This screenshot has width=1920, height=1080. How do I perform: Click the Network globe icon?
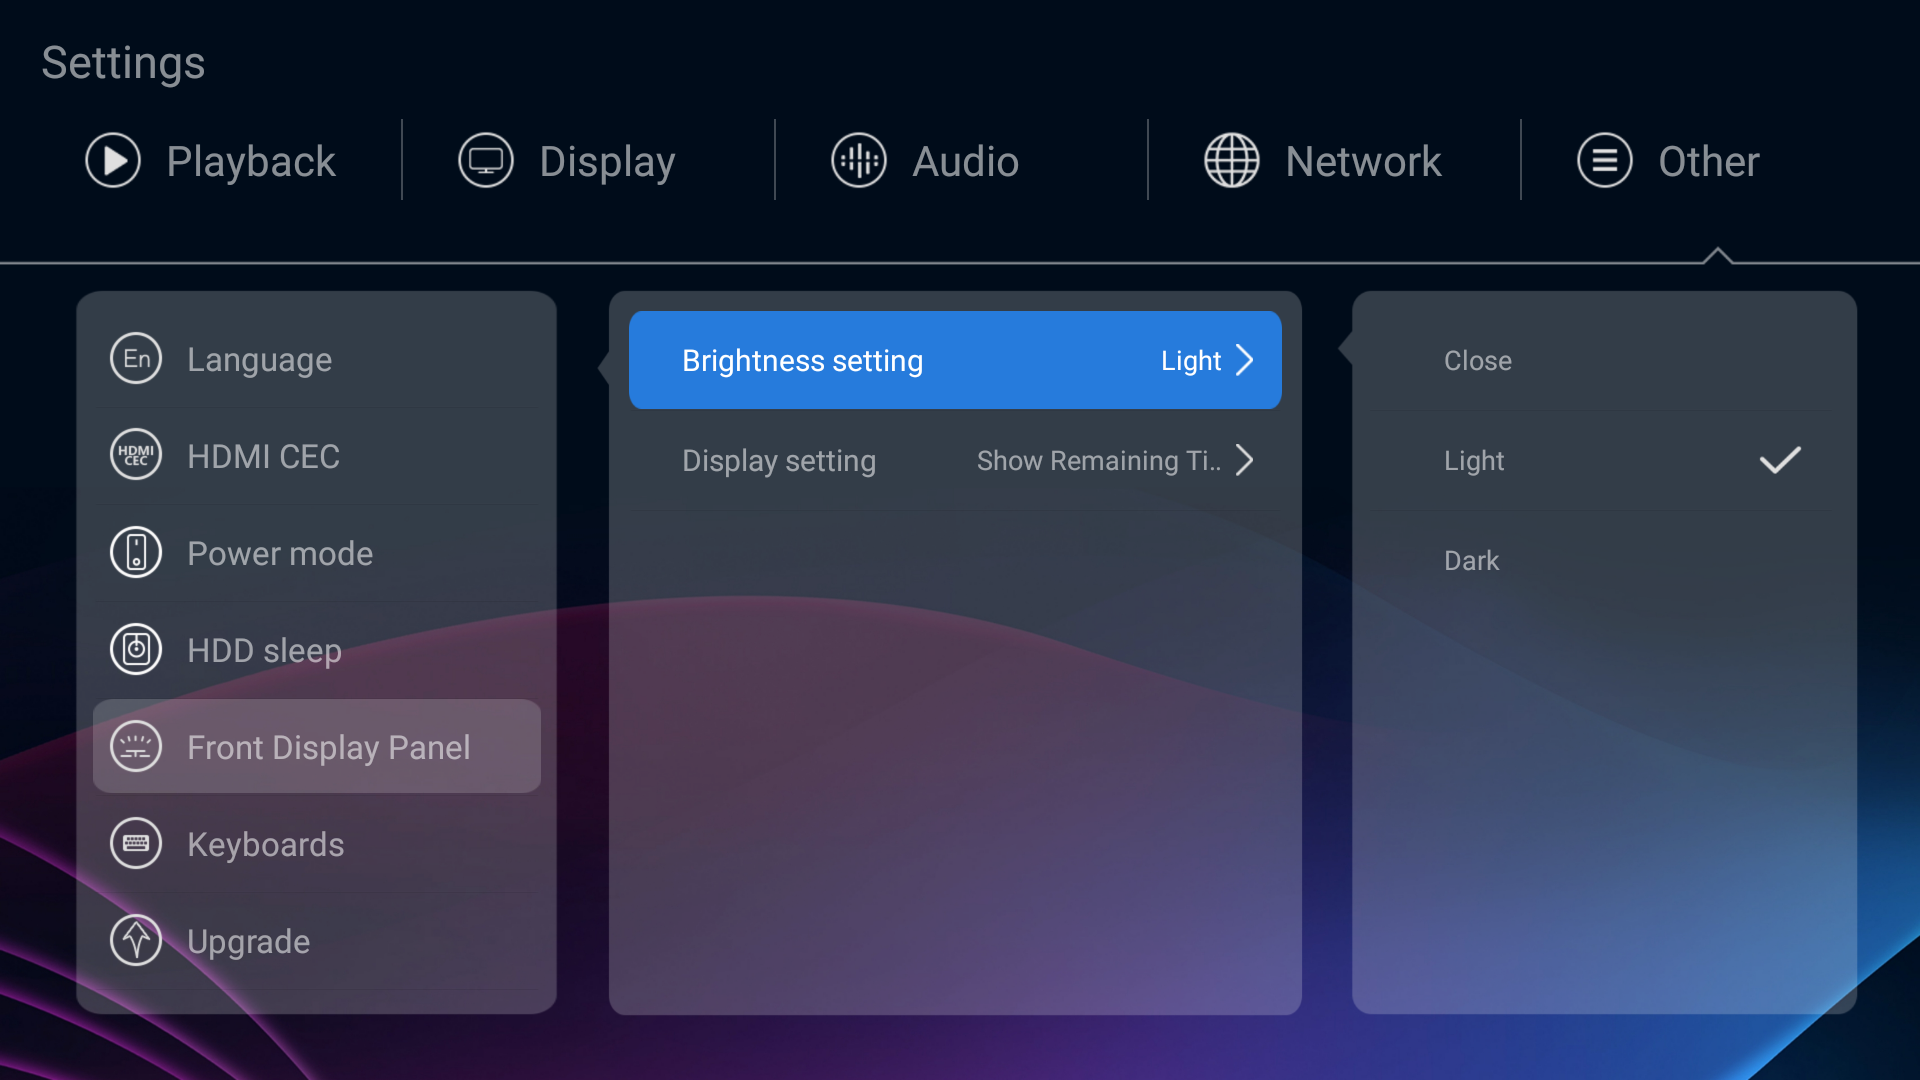pyautogui.click(x=1232, y=161)
